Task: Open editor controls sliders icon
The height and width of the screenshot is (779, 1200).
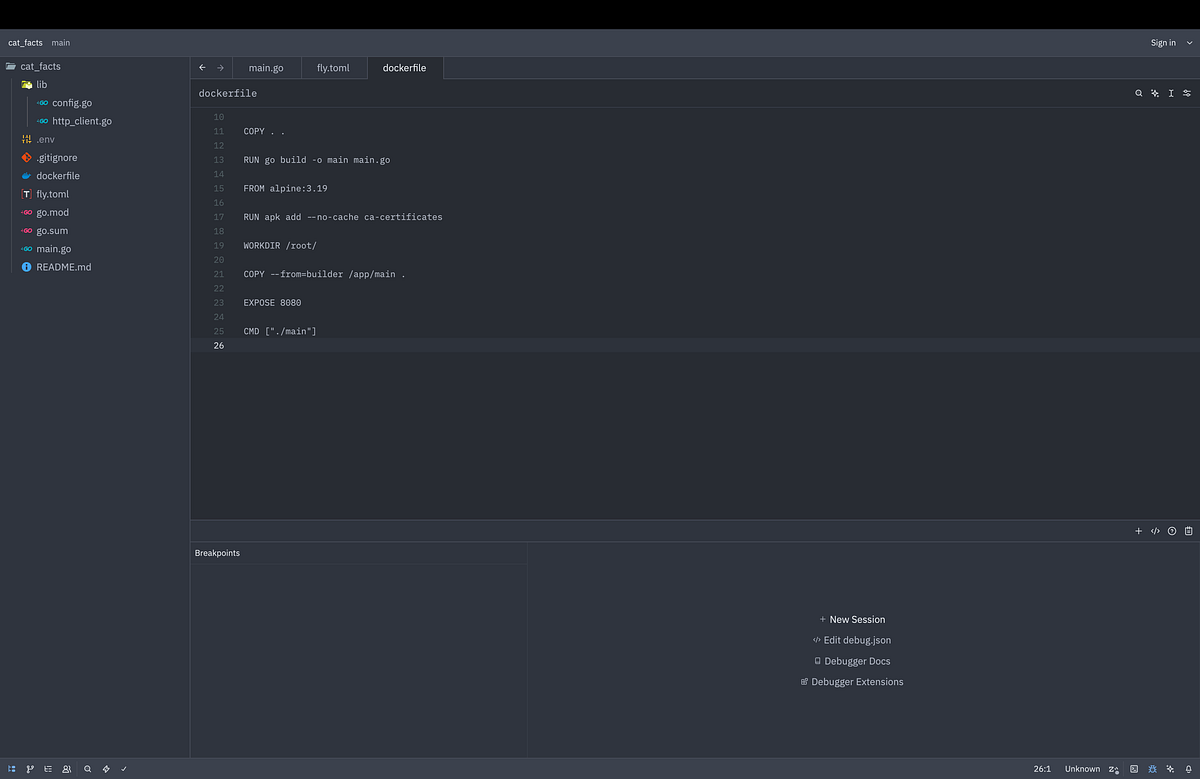Action: pyautogui.click(x=1187, y=93)
